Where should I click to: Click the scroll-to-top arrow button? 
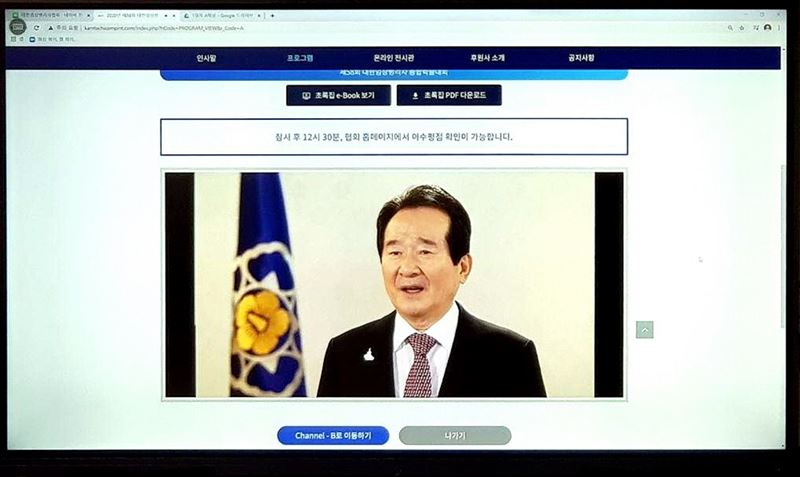click(644, 330)
